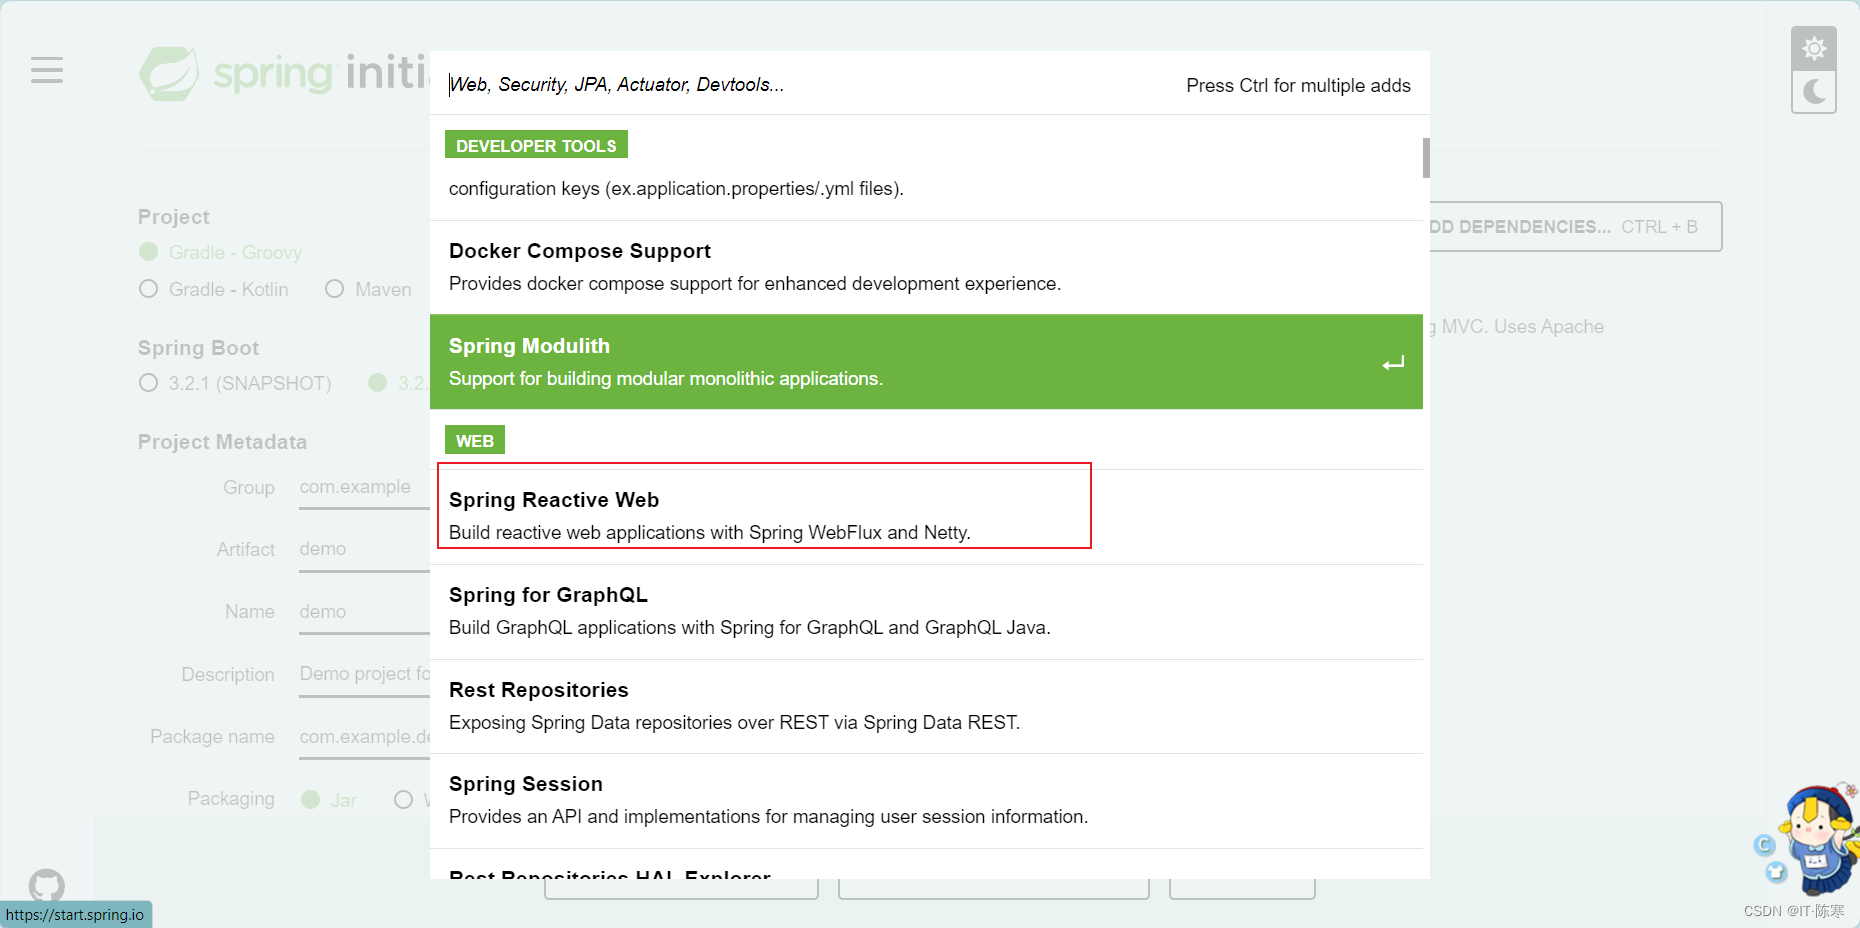Click the Description input field

pos(364,674)
